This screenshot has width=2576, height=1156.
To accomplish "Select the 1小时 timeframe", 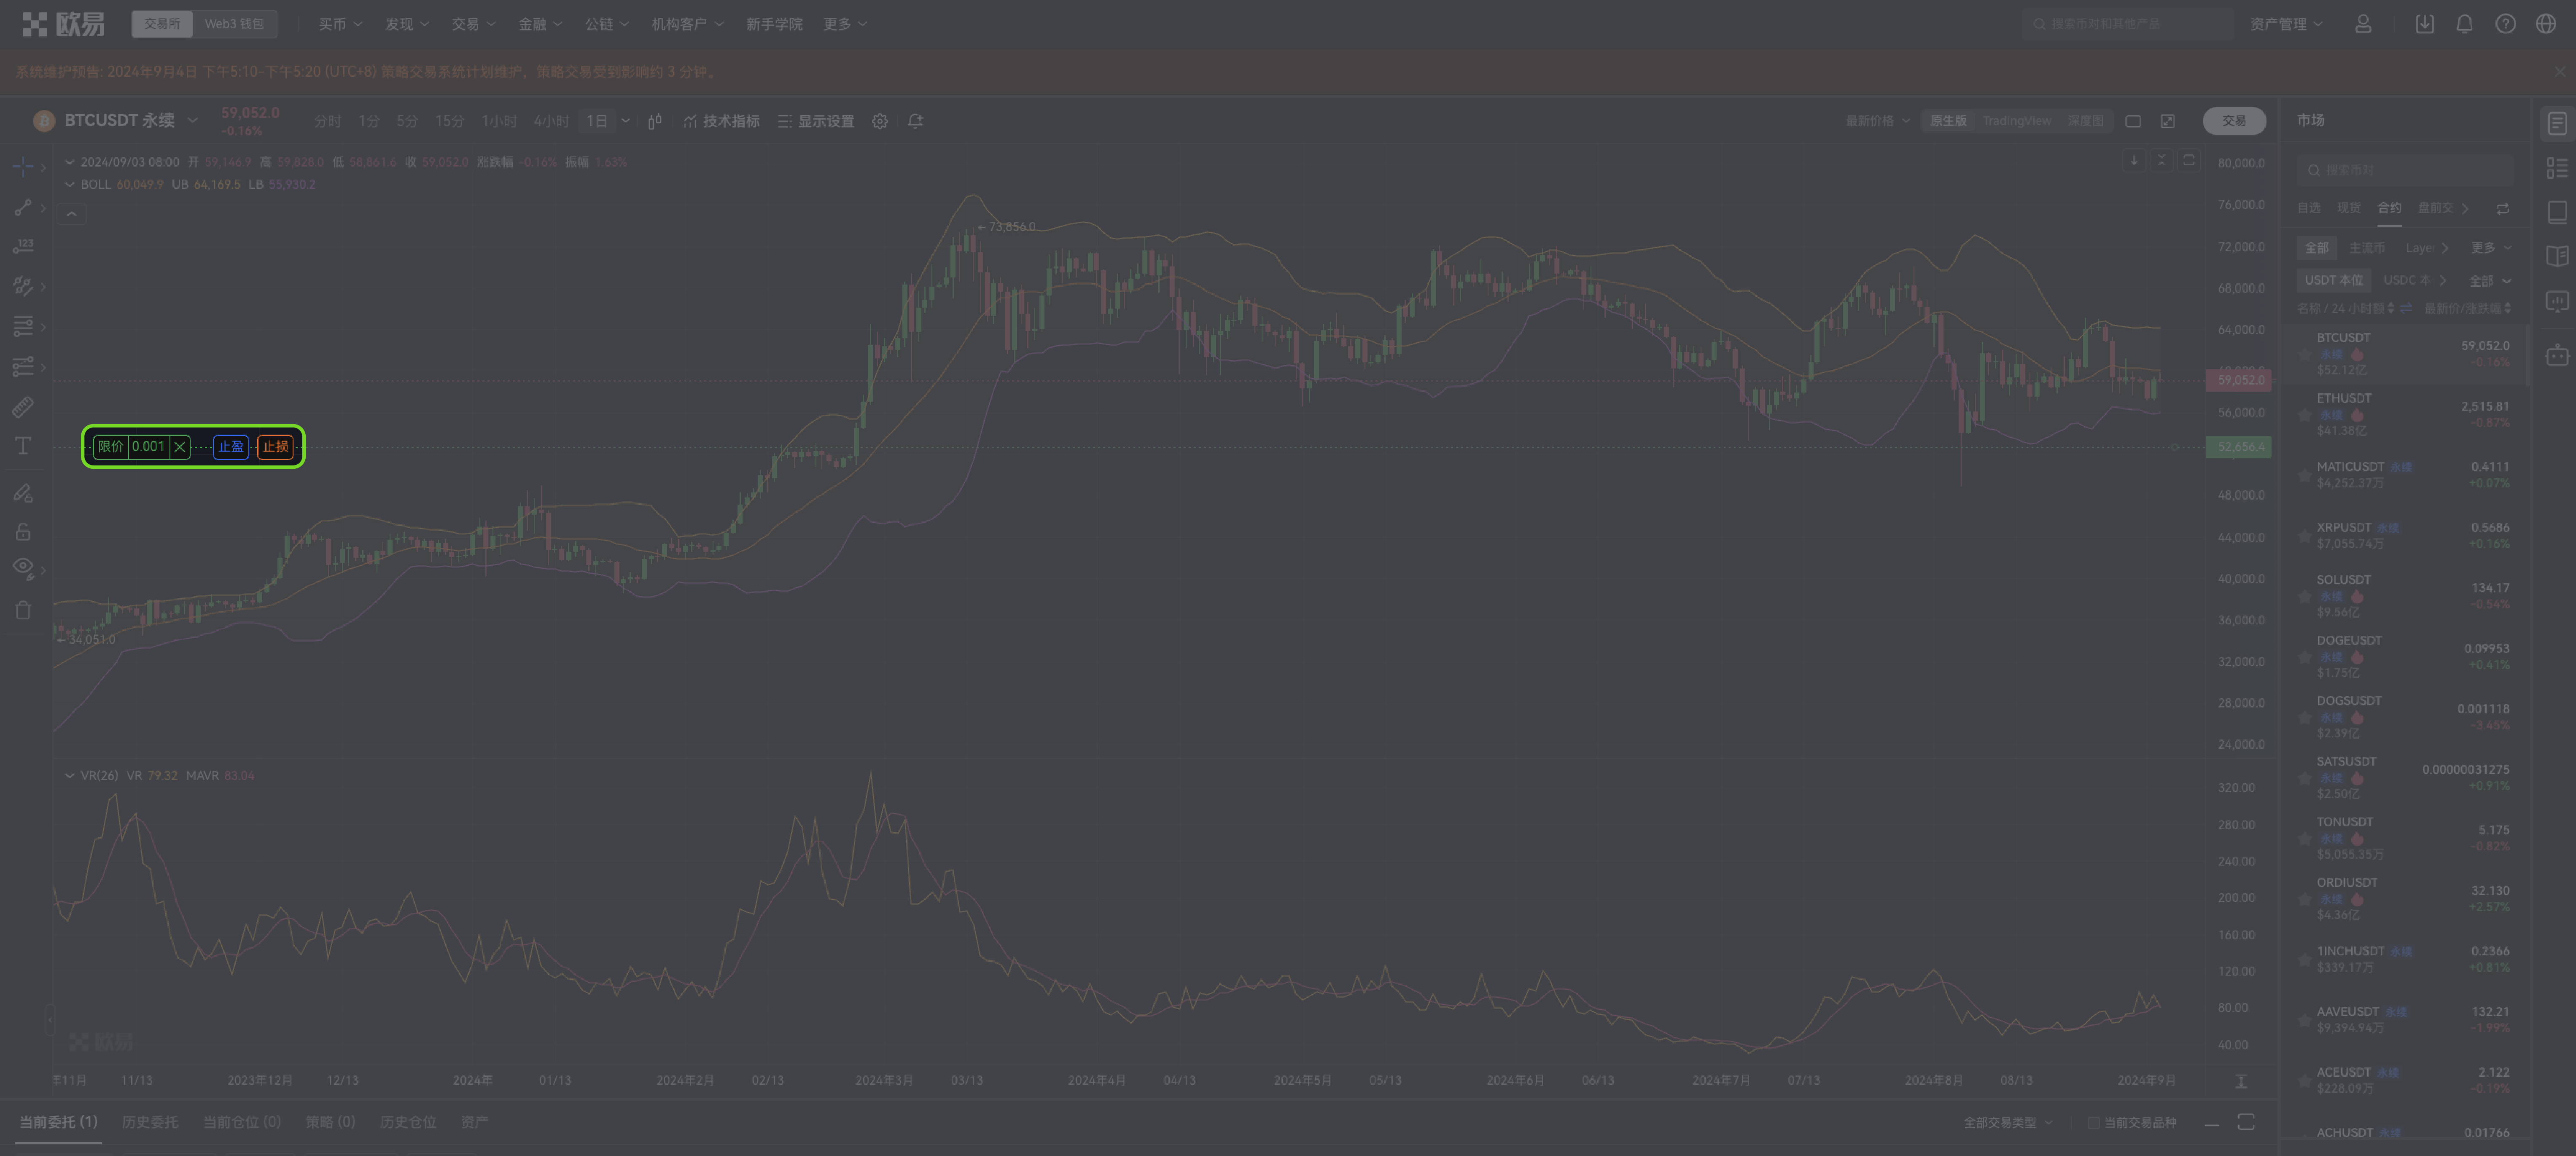I will pos(499,121).
